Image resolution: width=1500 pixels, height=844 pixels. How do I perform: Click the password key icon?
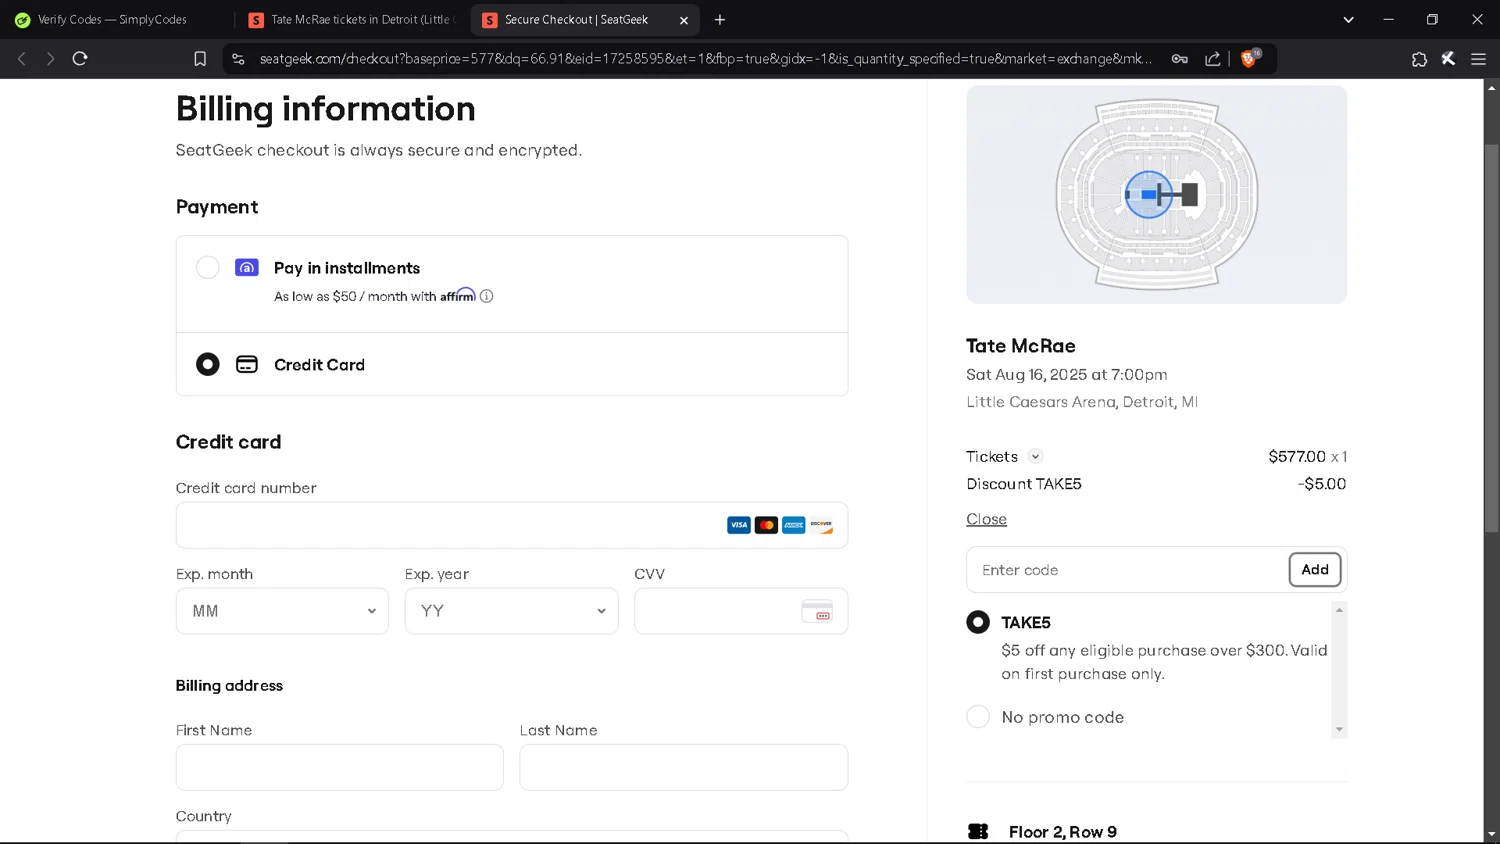[x=1180, y=59]
